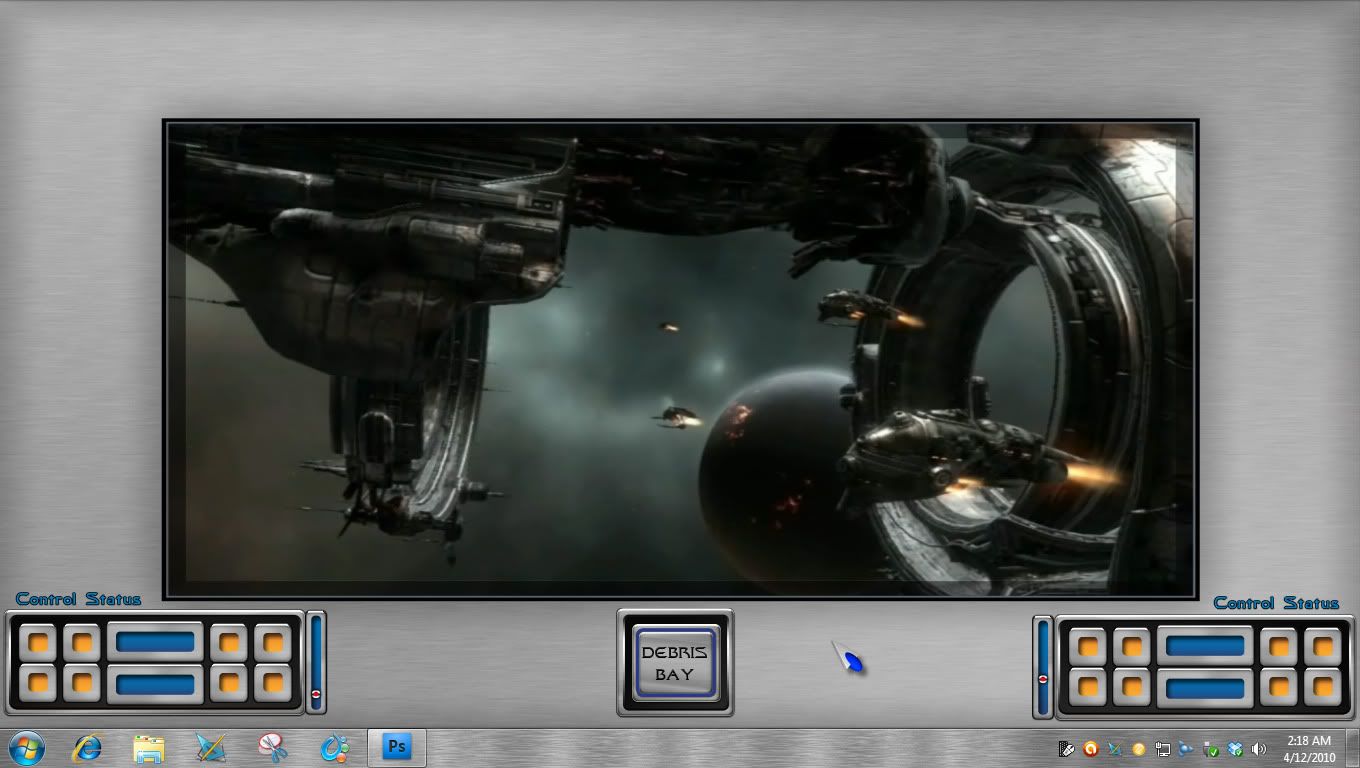Toggle second top-row orange button, left panel
Screen dimensions: 1360x768
pos(82,642)
